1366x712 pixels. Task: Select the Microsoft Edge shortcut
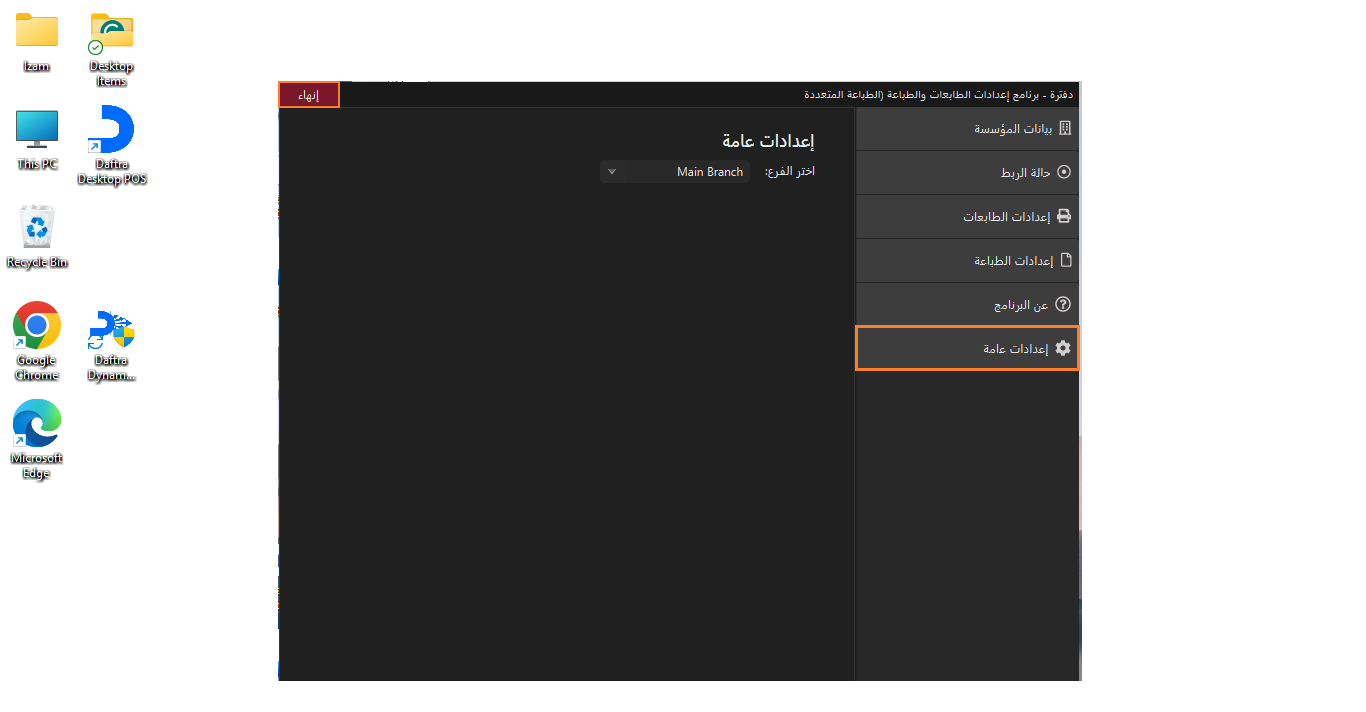(x=37, y=440)
